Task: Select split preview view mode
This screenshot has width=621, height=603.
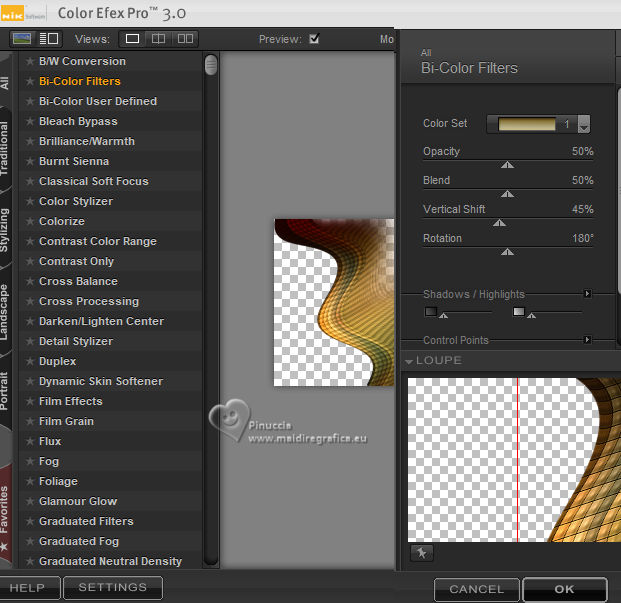Action: (158, 39)
